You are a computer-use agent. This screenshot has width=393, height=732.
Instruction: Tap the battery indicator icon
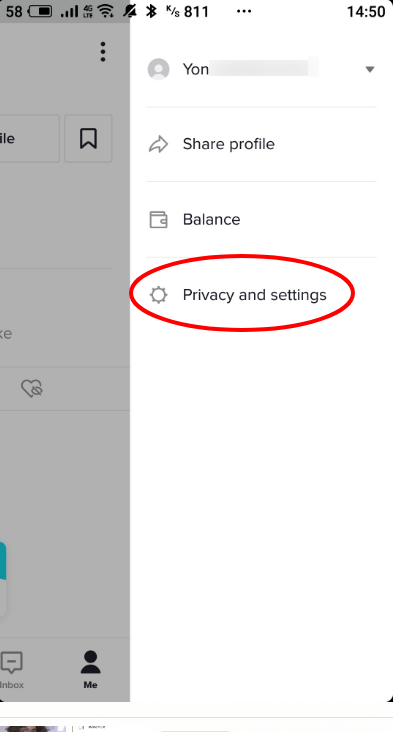tap(41, 11)
